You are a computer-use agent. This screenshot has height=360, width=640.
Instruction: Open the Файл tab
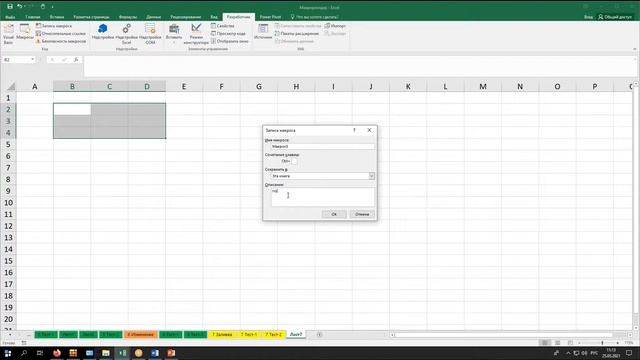[x=10, y=17]
